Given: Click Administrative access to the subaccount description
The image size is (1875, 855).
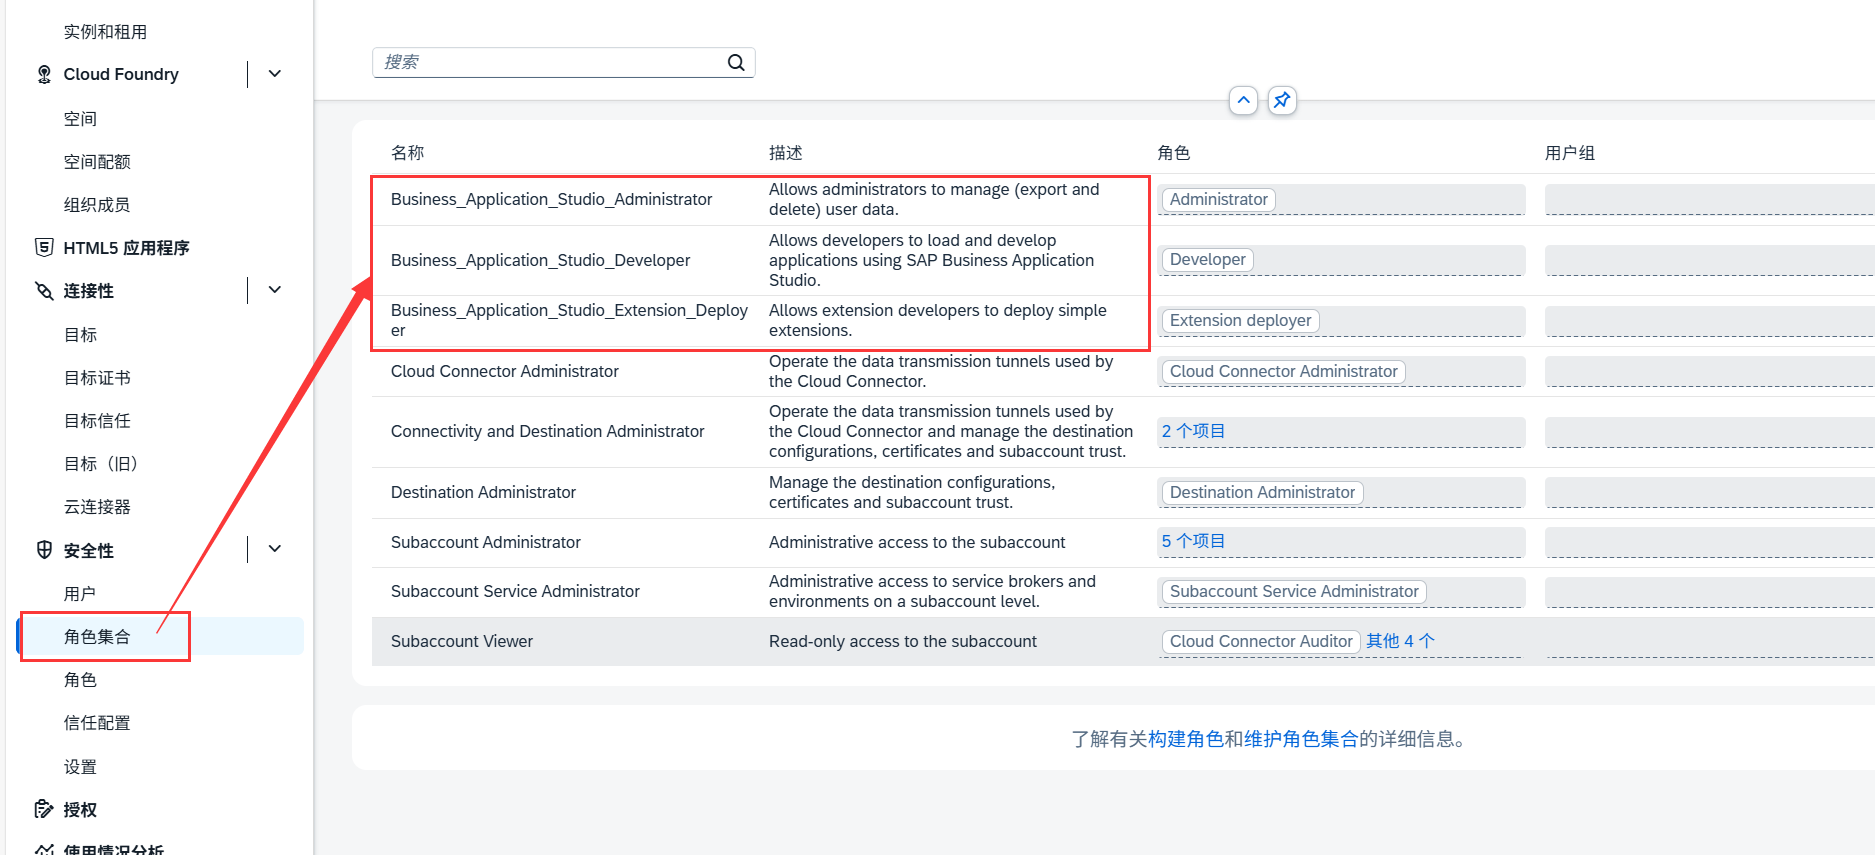Looking at the screenshot, I should point(917,542).
